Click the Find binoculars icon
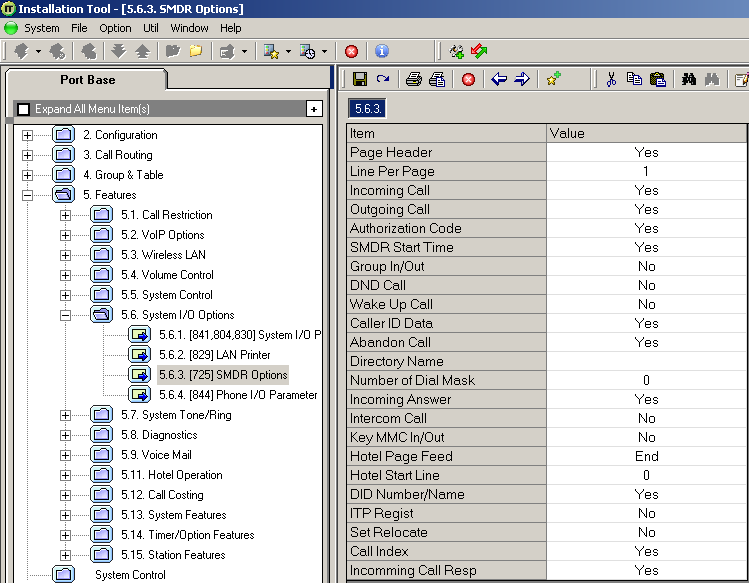This screenshot has width=749, height=583. click(689, 79)
